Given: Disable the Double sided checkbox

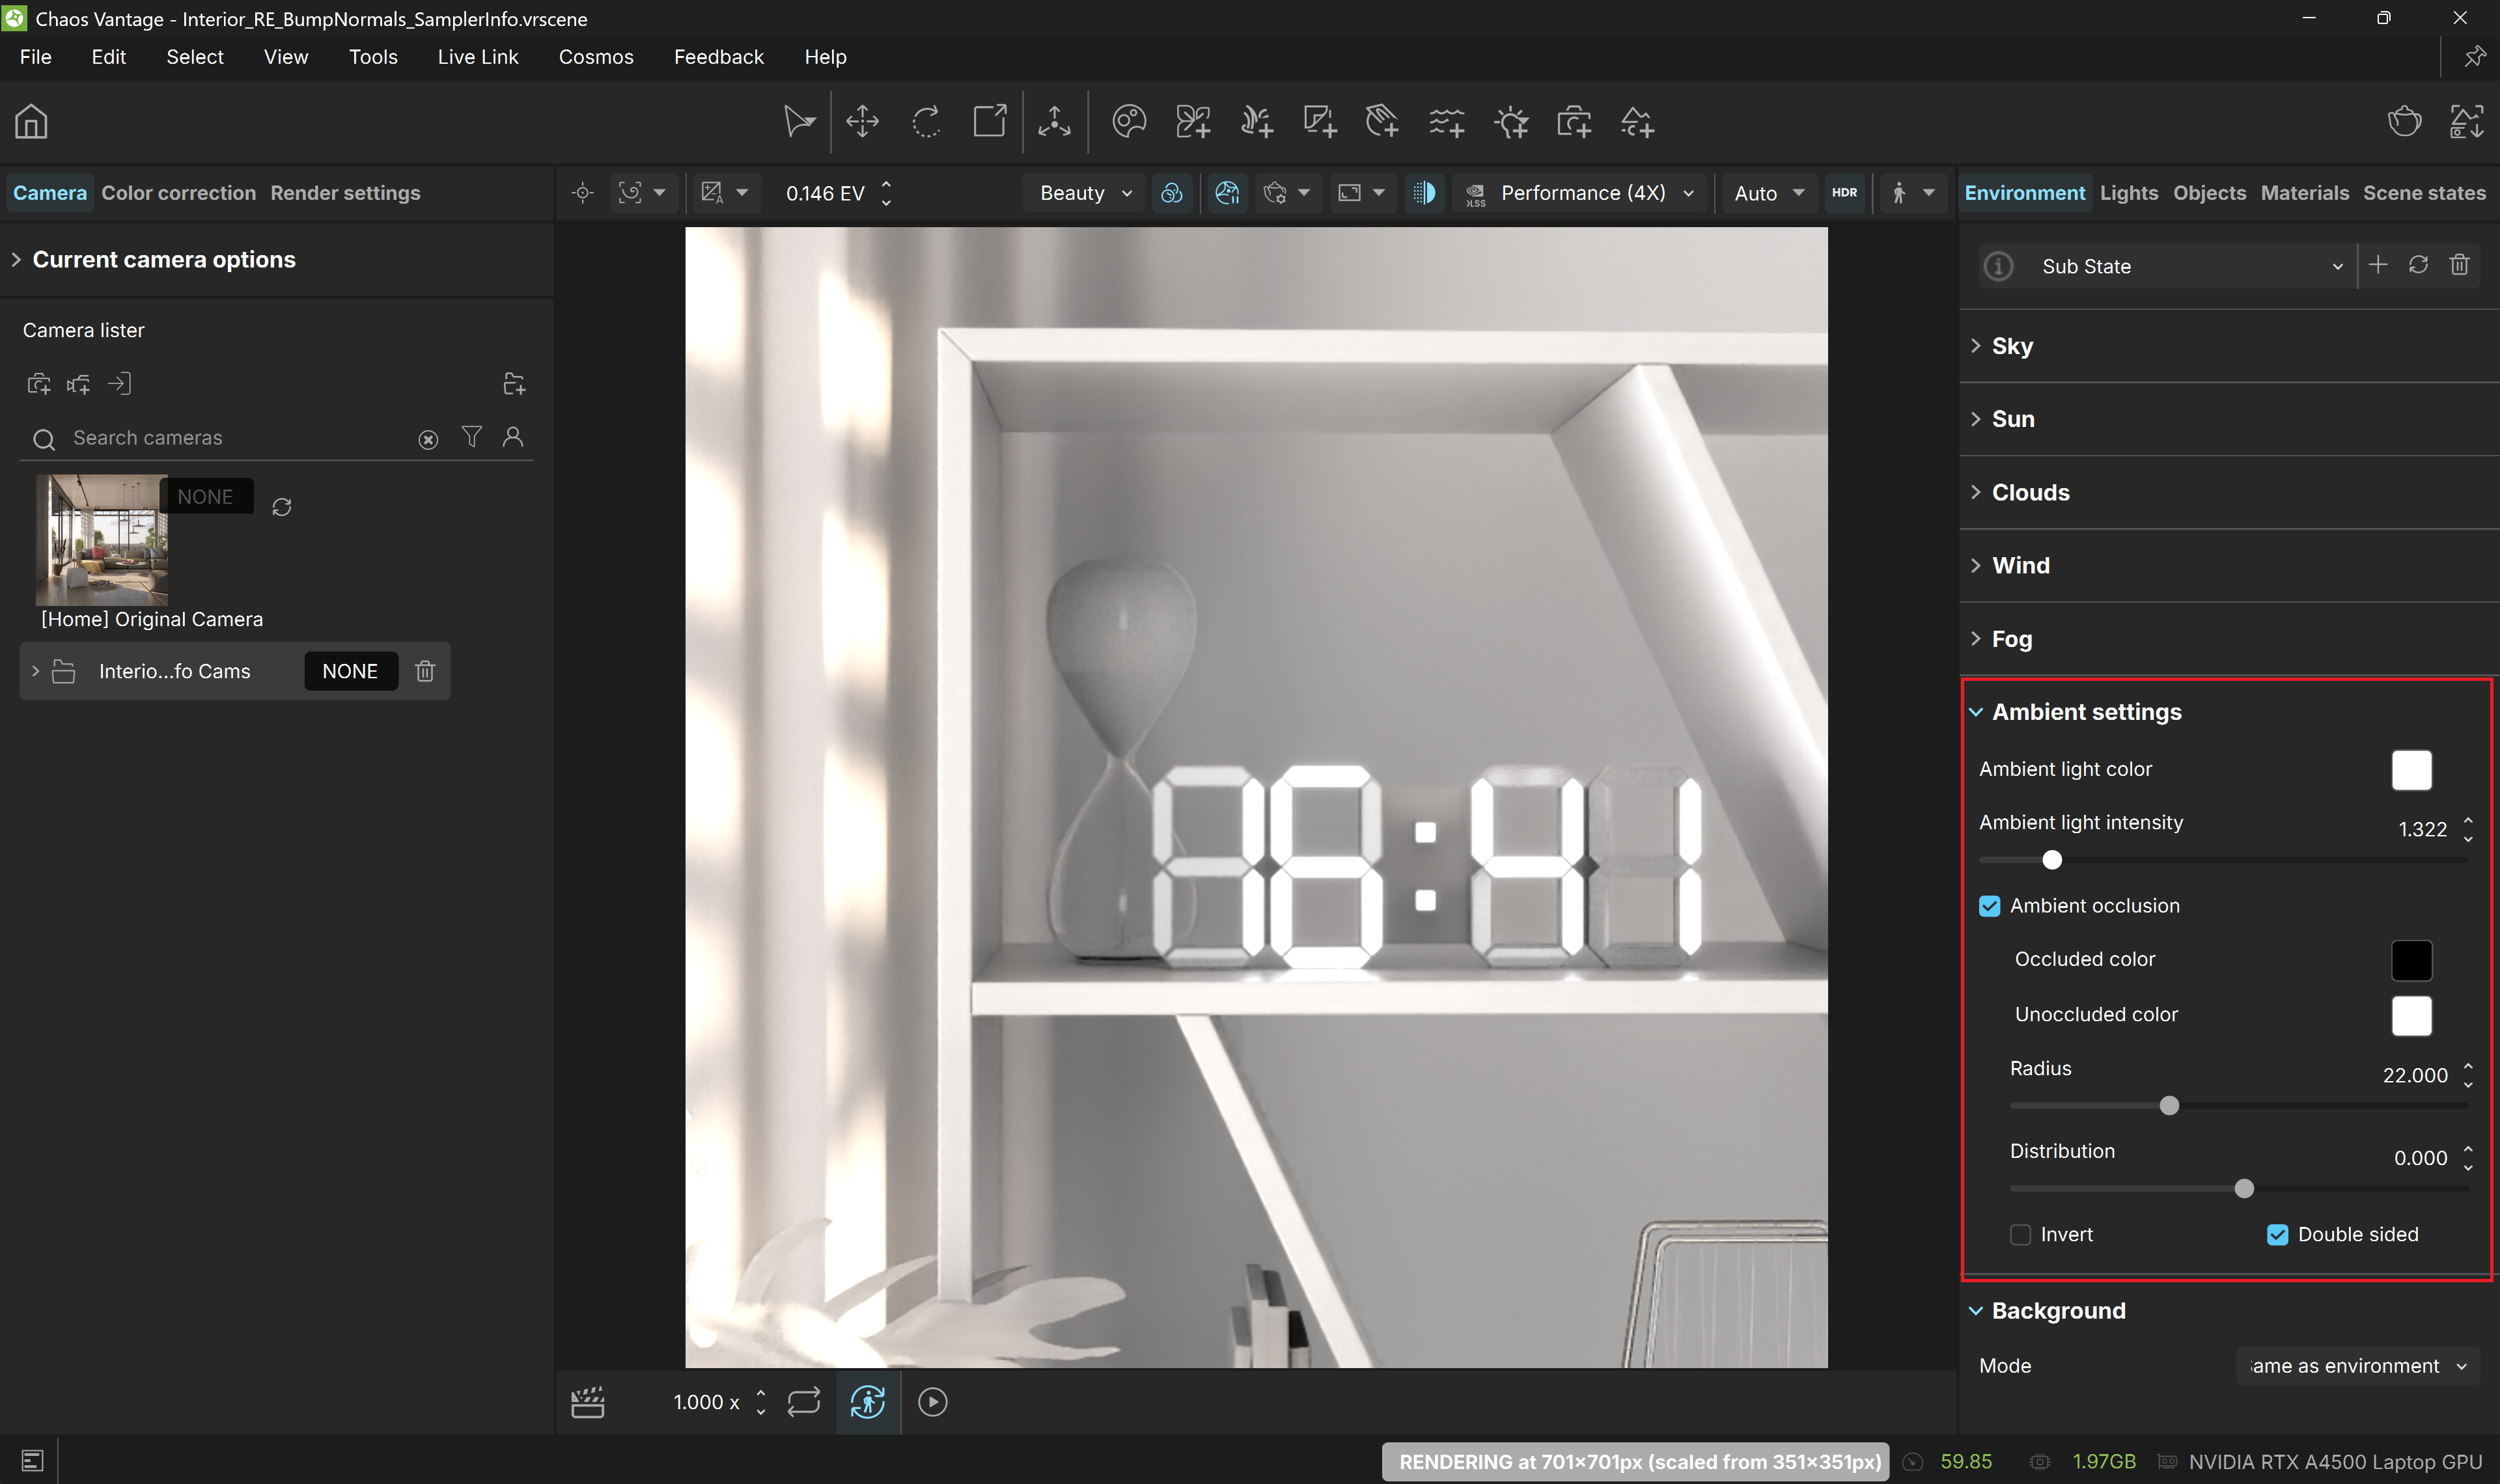Looking at the screenshot, I should pos(2277,1235).
